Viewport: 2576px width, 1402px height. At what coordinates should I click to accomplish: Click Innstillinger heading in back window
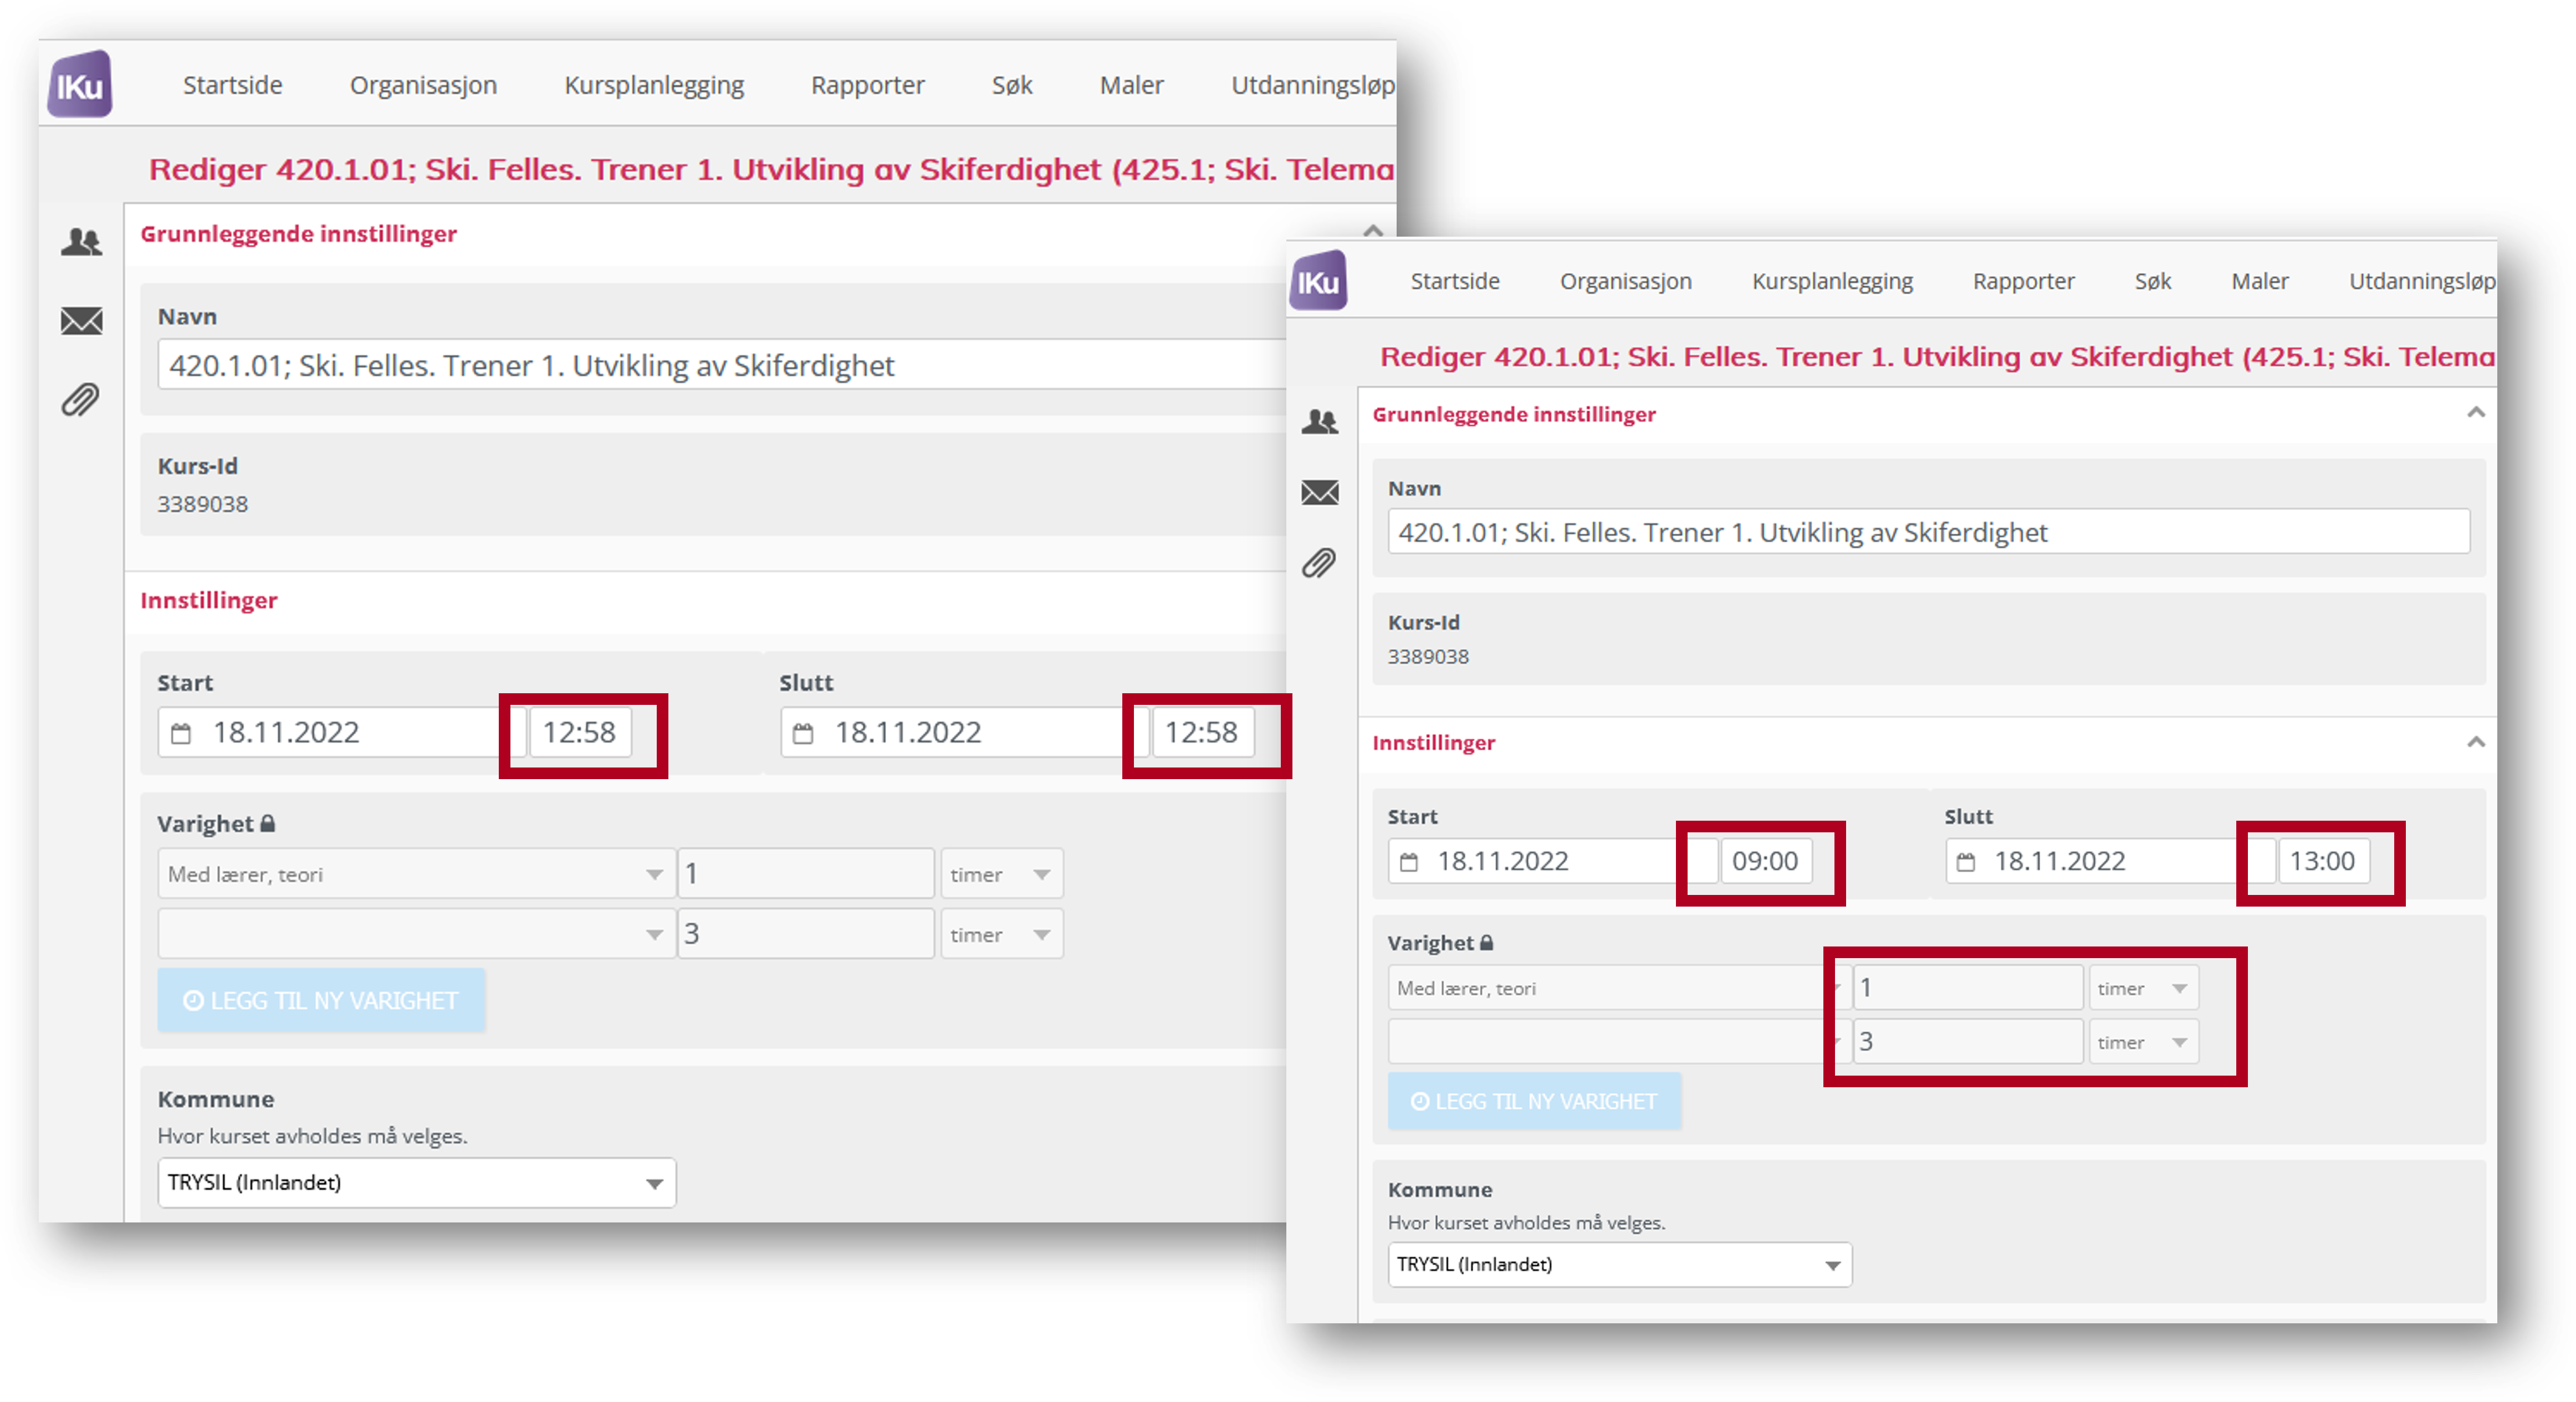click(209, 600)
